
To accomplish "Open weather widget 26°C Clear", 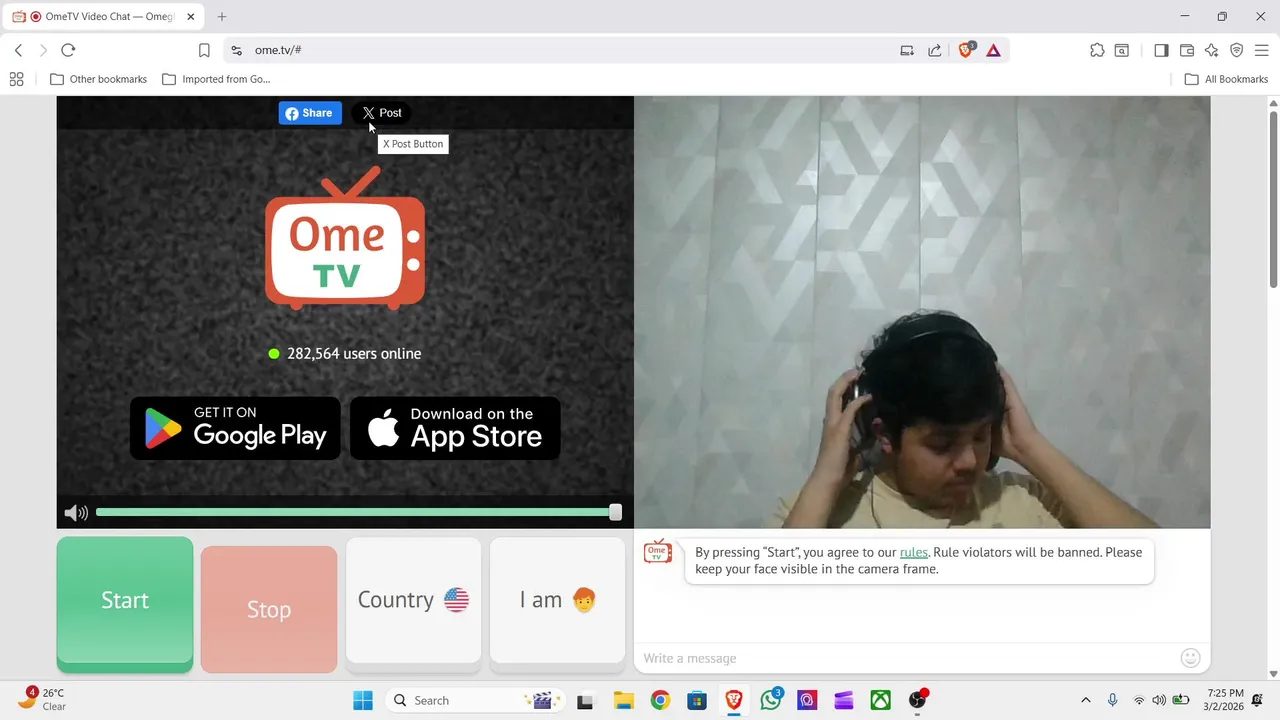I will (42, 699).
